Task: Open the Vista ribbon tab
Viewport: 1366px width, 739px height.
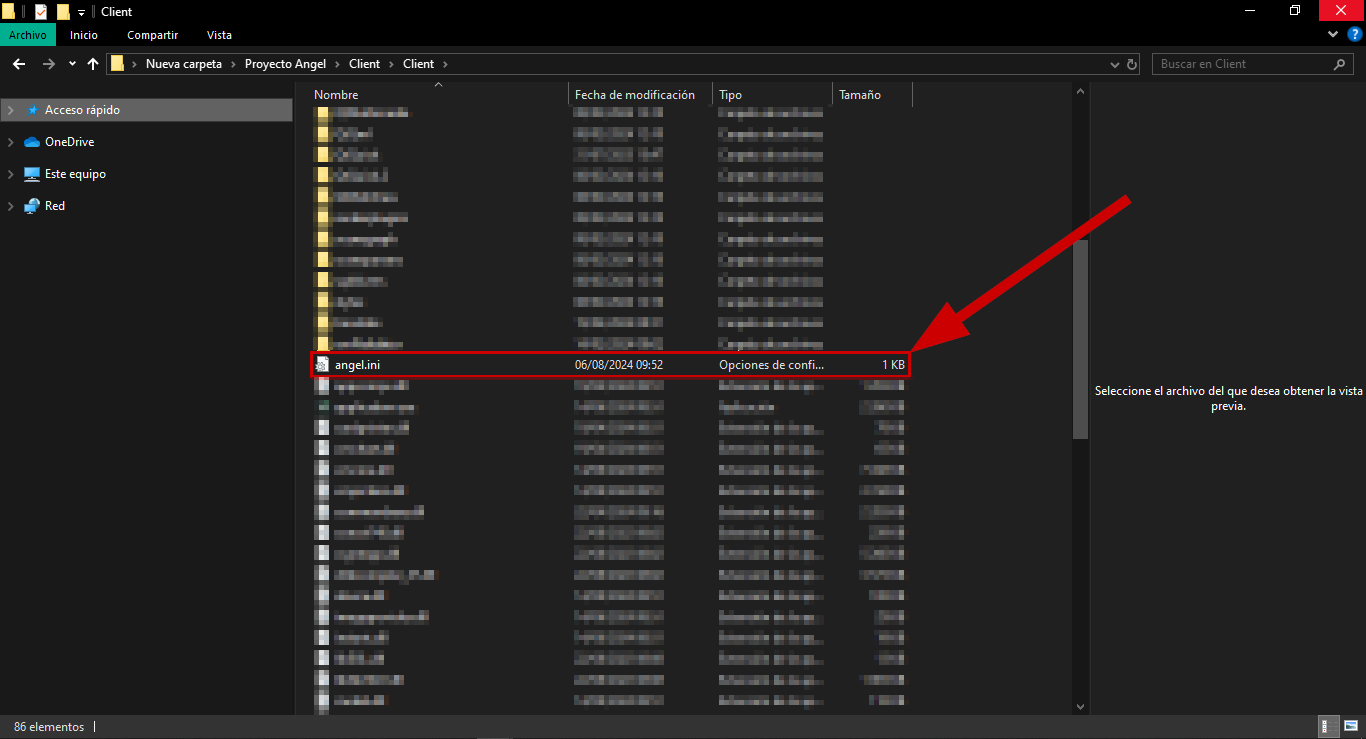Action: [219, 35]
